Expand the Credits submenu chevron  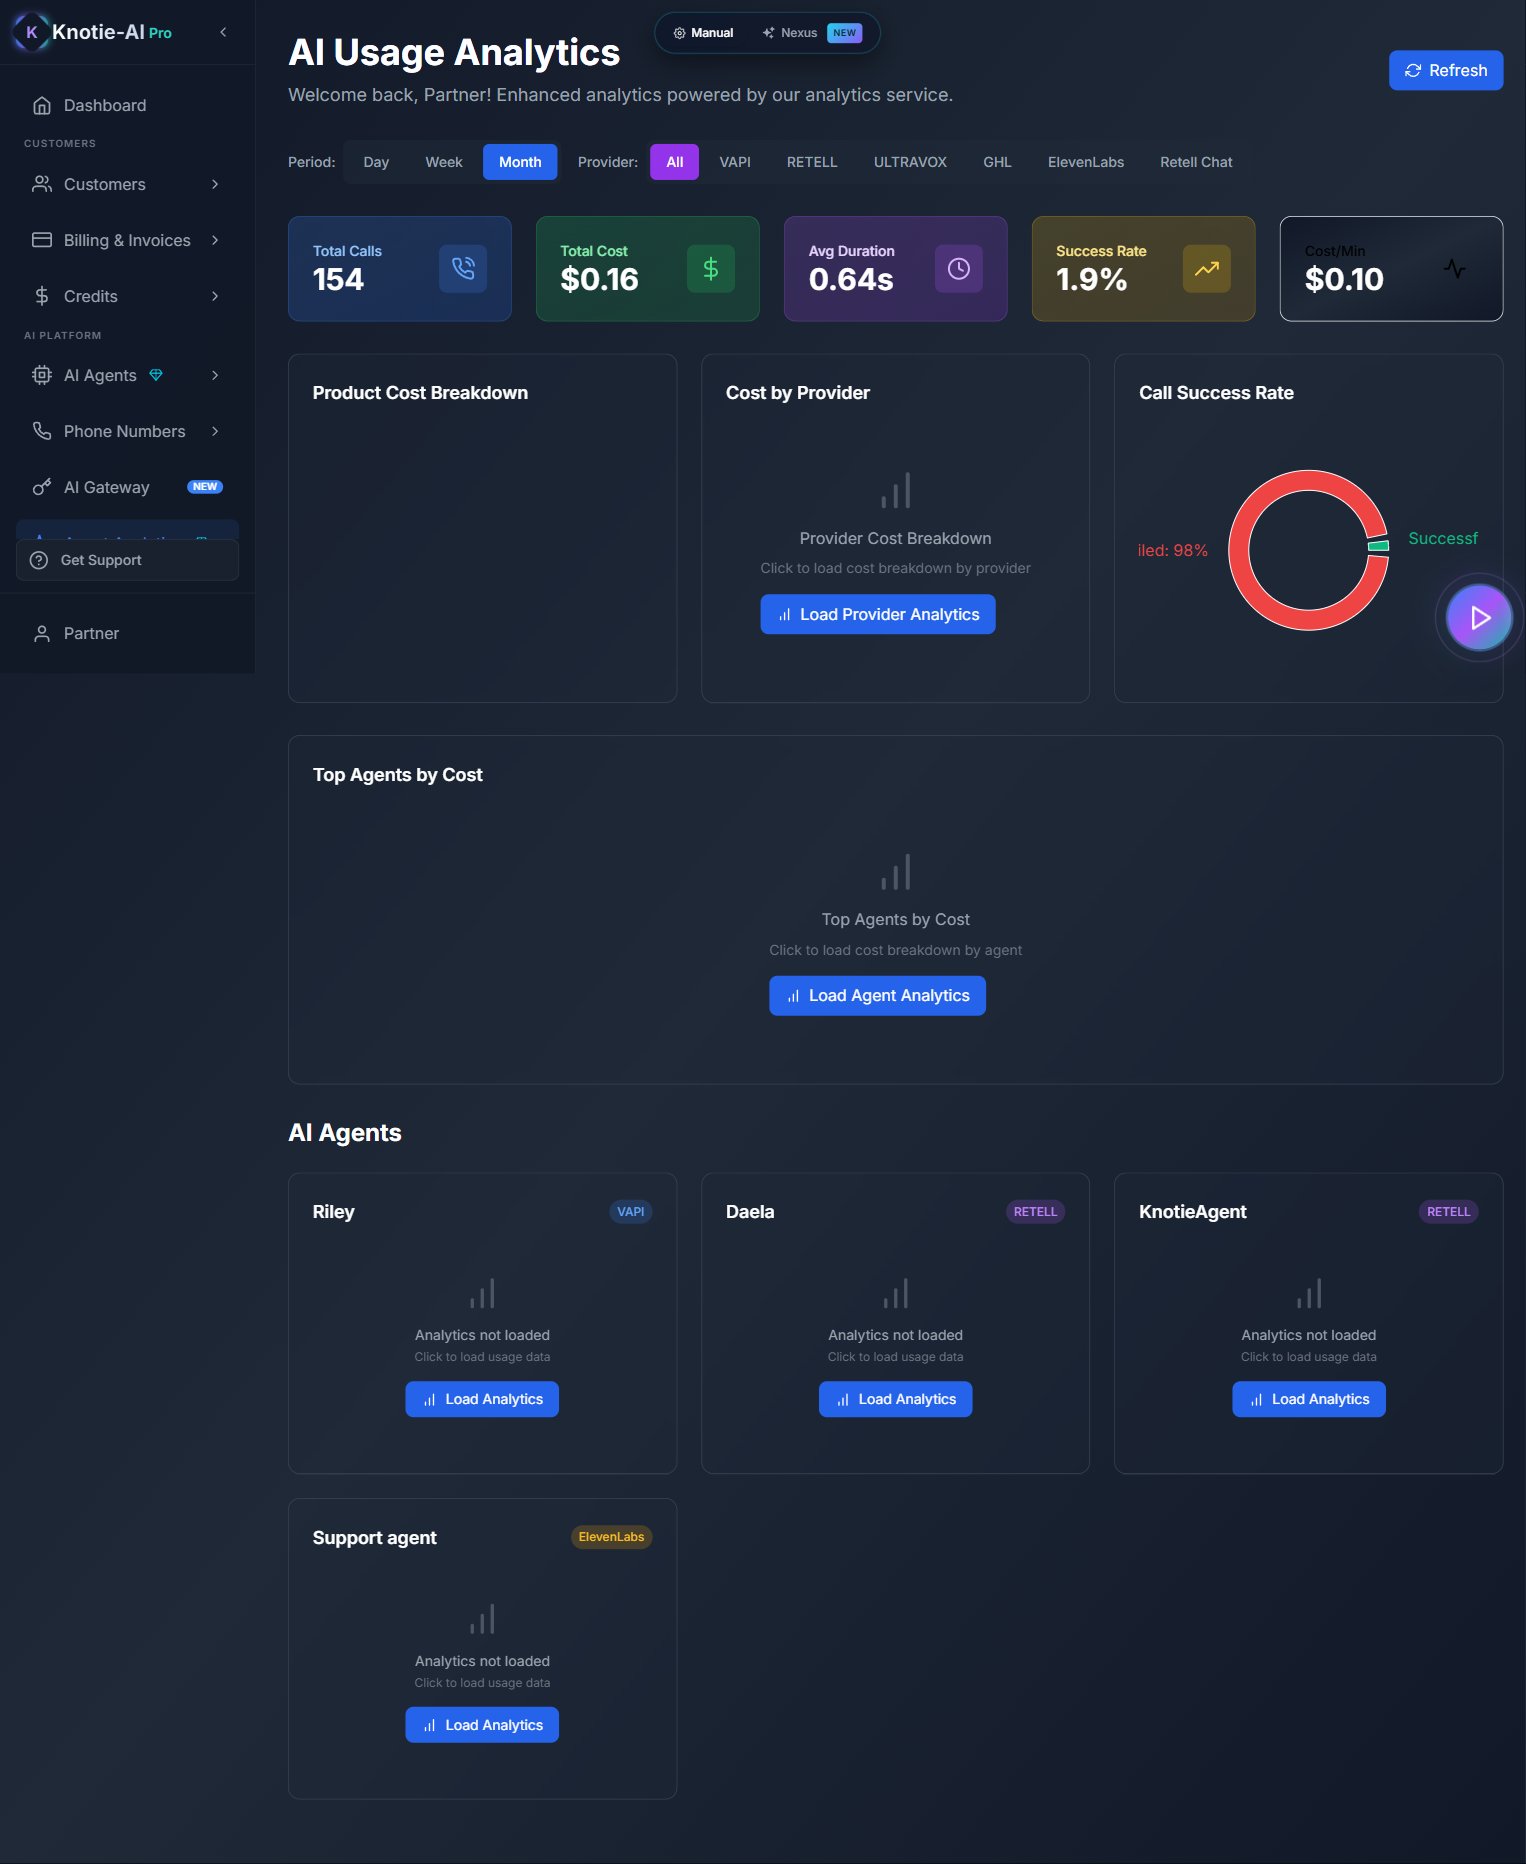tap(215, 296)
